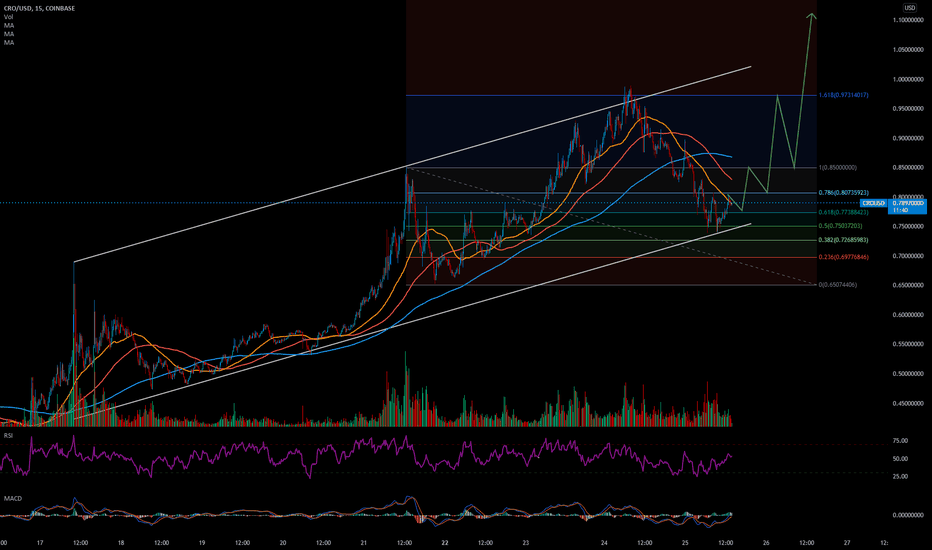Click 0.55000000 on the price axis
932x550 pixels.
click(908, 344)
